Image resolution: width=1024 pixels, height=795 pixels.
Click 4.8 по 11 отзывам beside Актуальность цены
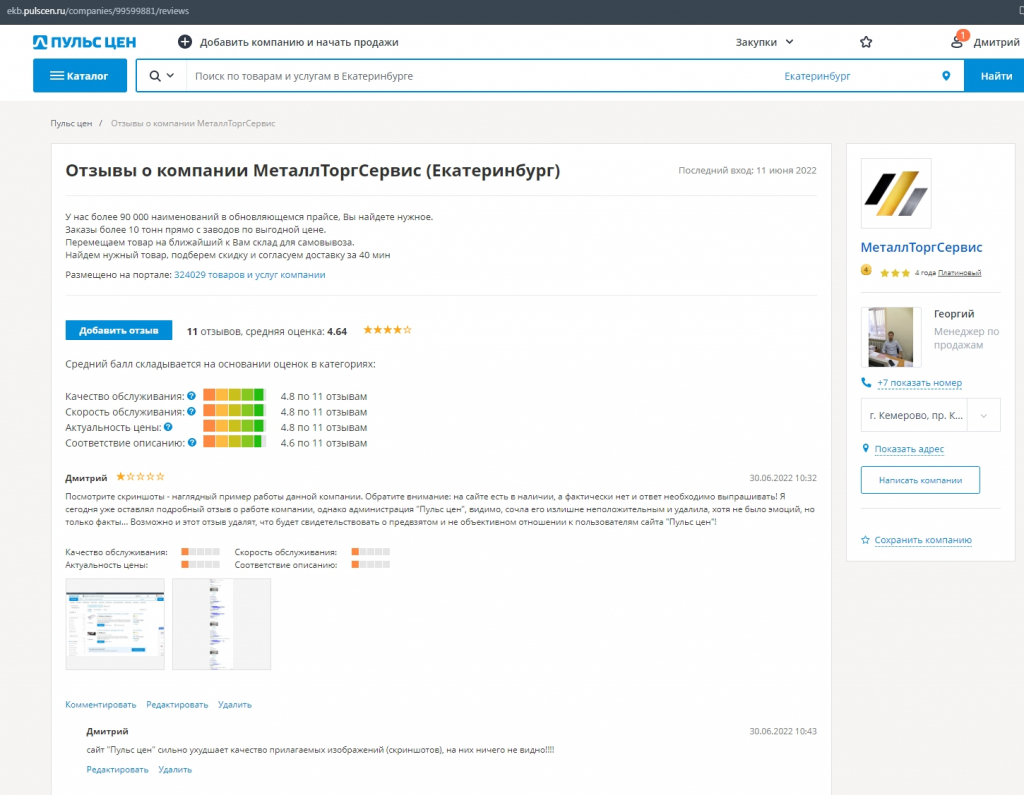324,427
